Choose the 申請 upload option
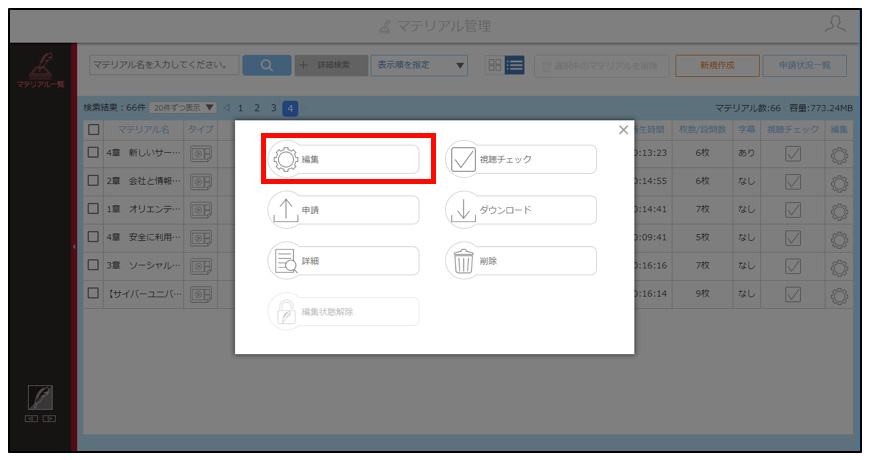The image size is (871, 460). click(344, 210)
